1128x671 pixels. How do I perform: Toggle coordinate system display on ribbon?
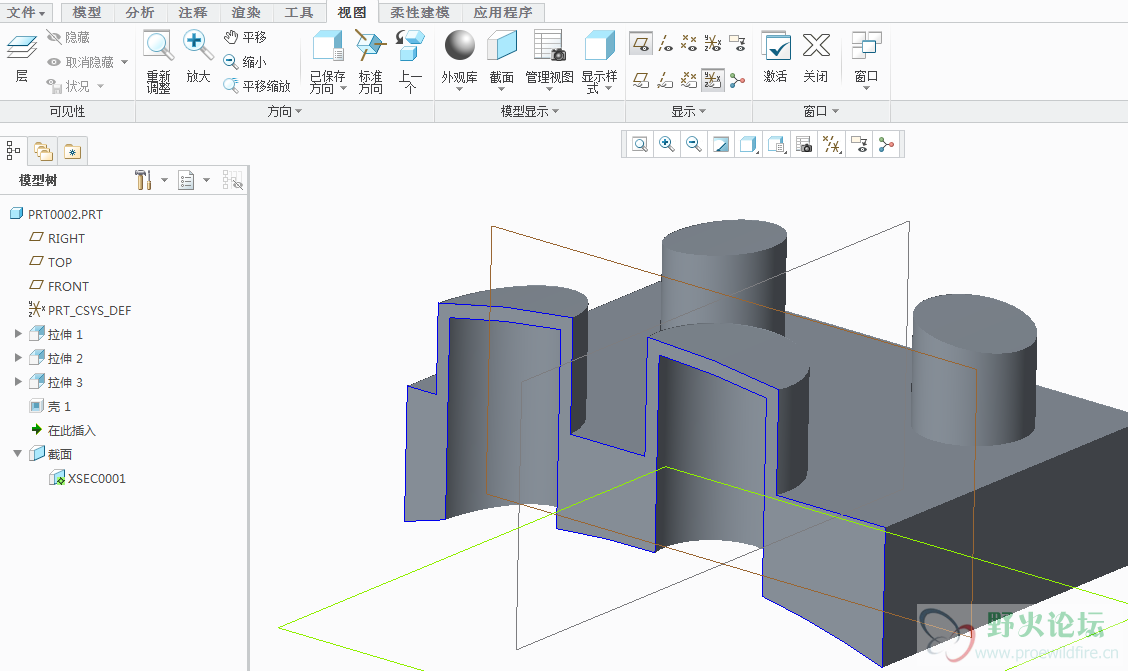(713, 43)
